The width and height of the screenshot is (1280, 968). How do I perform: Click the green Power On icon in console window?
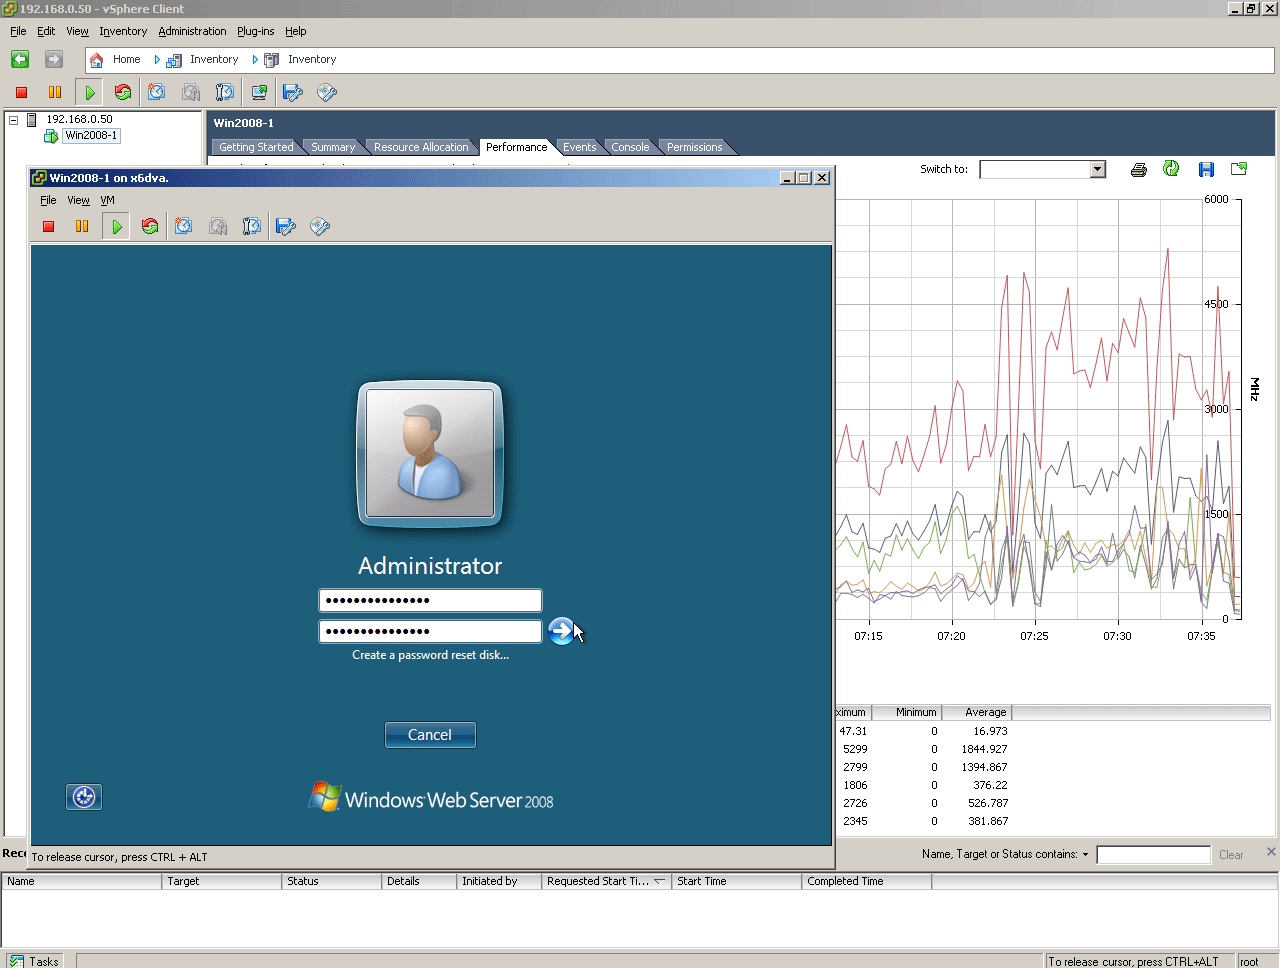[x=117, y=226]
